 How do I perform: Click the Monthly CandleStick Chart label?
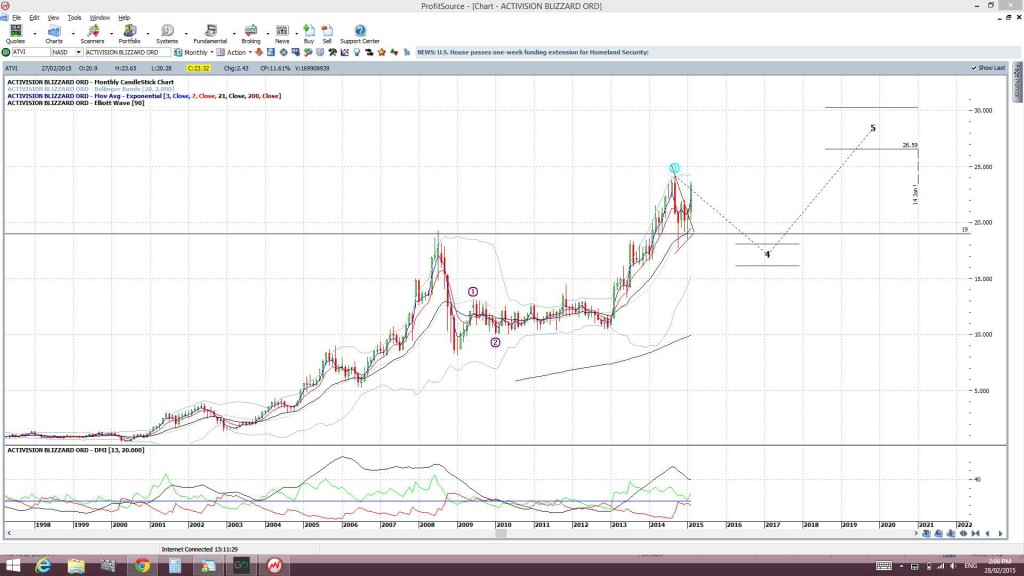pyautogui.click(x=91, y=82)
